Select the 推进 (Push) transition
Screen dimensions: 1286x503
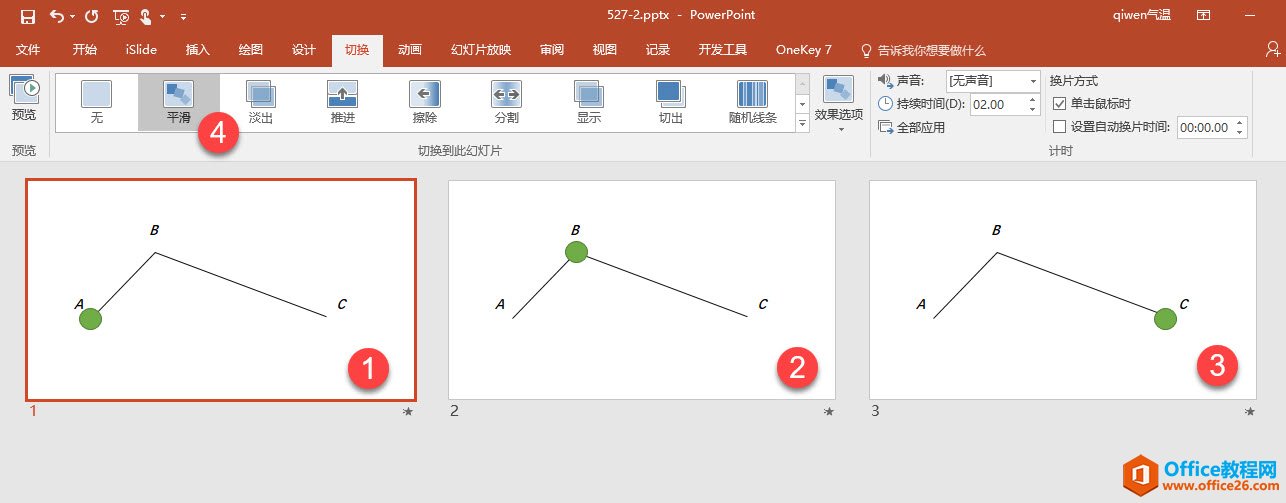[342, 103]
